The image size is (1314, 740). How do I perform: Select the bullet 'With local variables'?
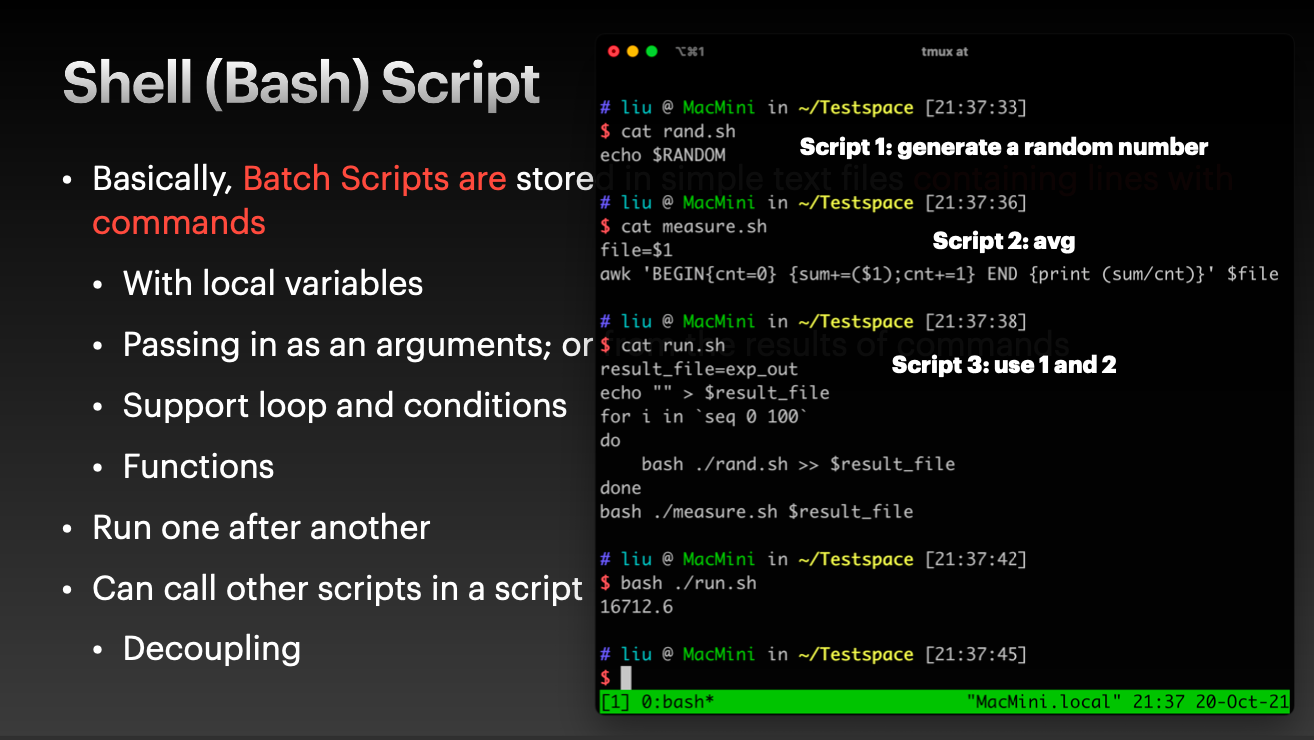[273, 283]
